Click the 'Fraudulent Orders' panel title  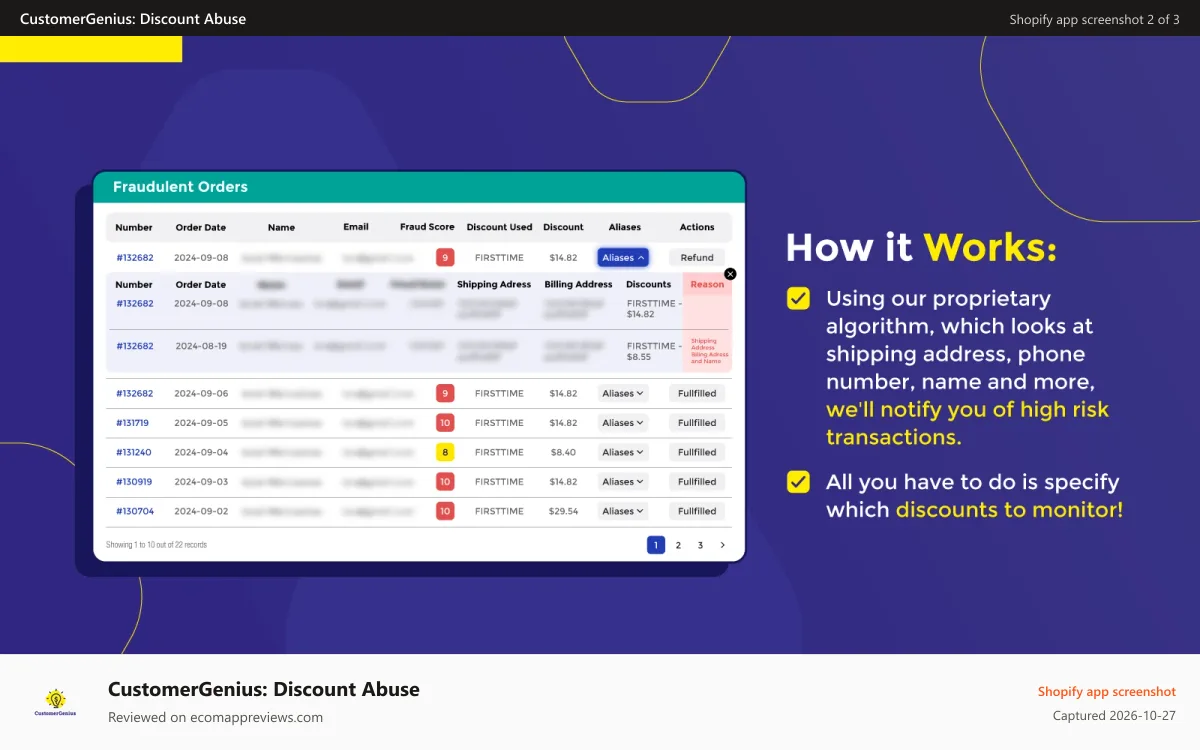pyautogui.click(x=180, y=187)
